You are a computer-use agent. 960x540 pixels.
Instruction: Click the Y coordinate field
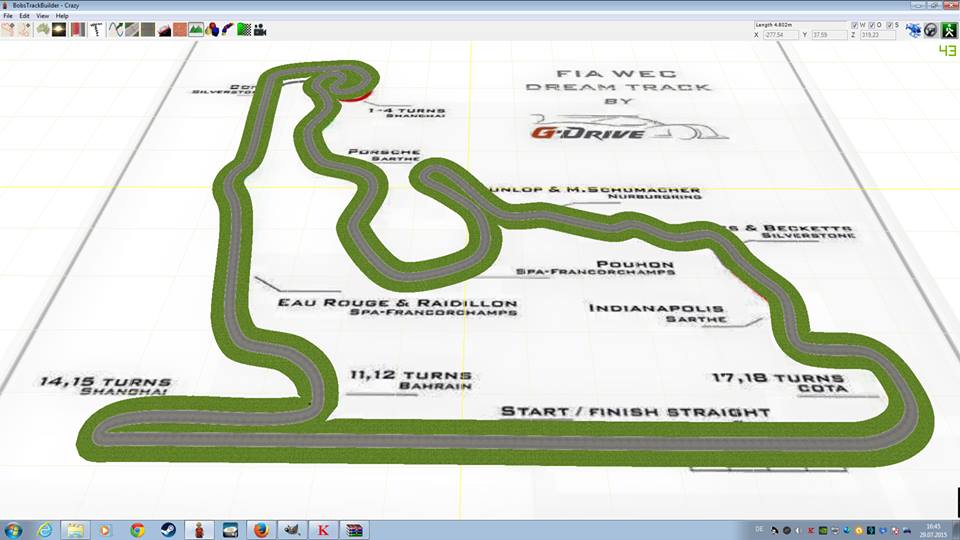click(x=829, y=35)
